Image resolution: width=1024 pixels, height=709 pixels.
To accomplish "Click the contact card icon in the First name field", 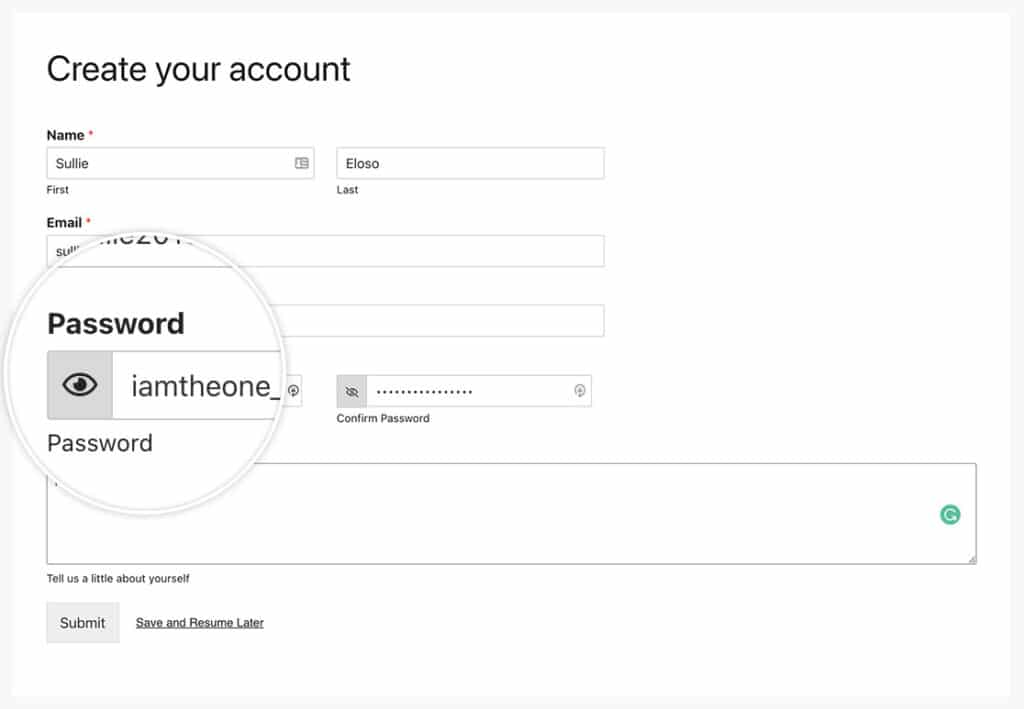I will [x=300, y=163].
